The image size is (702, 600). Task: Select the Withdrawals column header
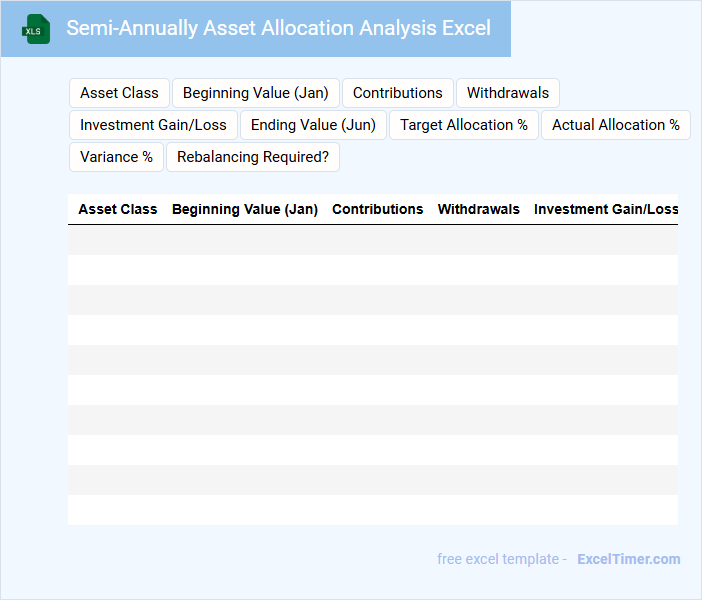click(x=479, y=209)
